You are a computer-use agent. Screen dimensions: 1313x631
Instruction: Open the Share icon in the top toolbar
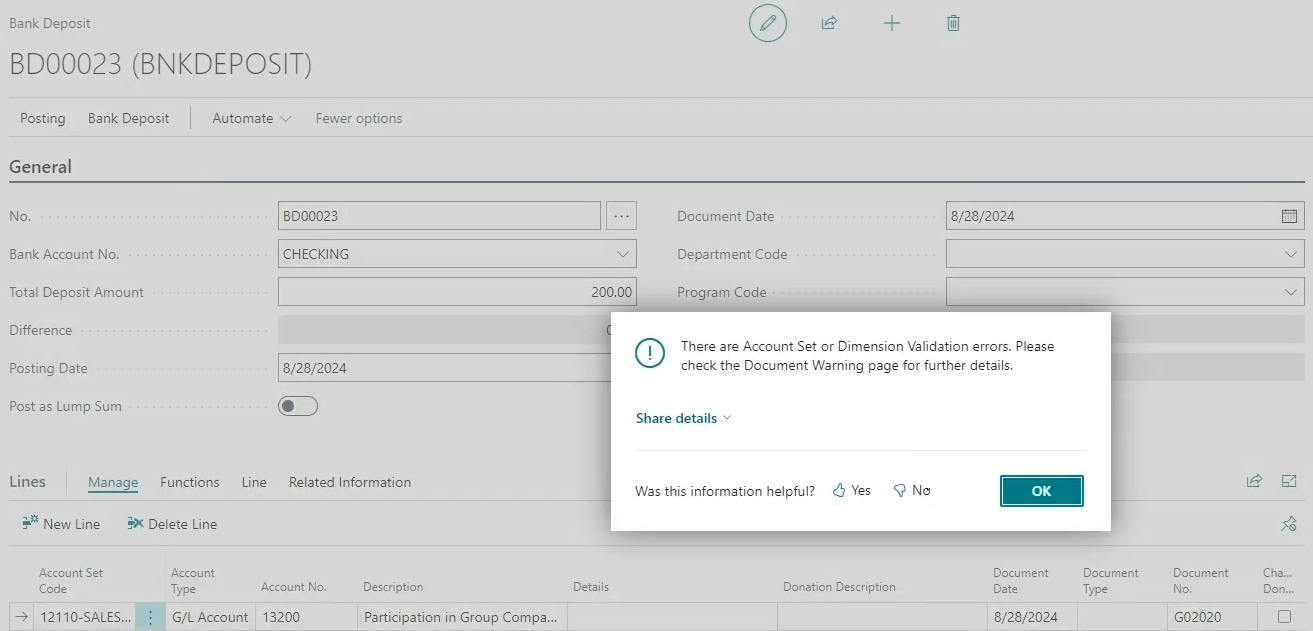[829, 22]
